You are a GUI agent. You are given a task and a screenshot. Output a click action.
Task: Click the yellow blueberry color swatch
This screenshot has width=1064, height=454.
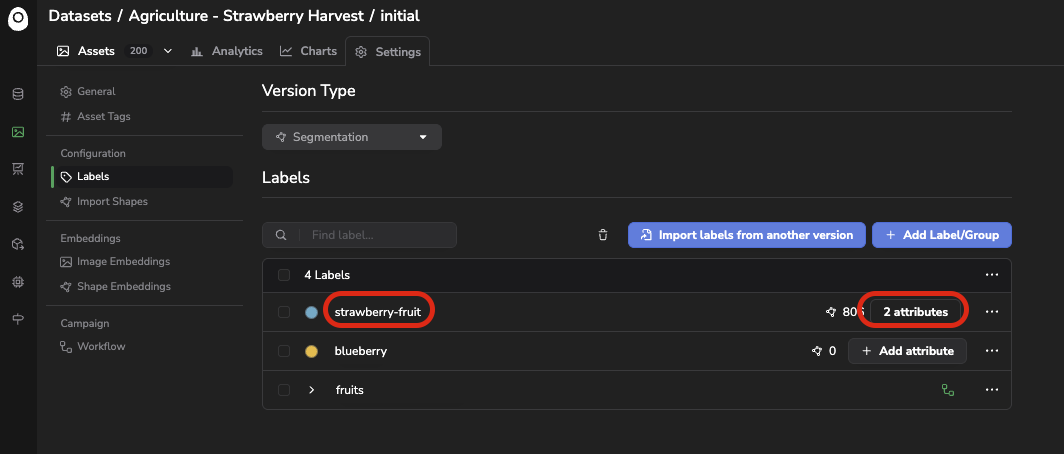pos(311,351)
